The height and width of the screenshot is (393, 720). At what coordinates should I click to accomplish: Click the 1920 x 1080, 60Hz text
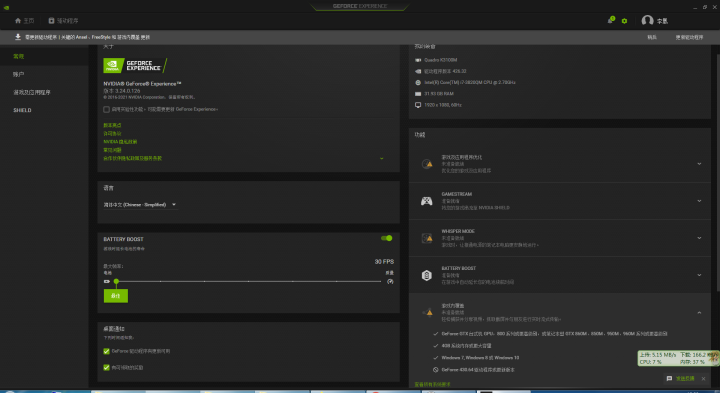click(x=443, y=105)
